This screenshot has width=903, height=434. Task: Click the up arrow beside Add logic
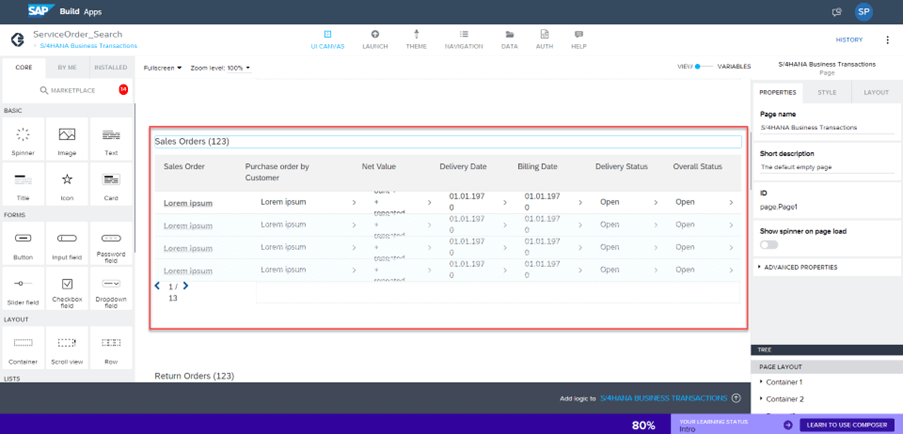point(736,398)
